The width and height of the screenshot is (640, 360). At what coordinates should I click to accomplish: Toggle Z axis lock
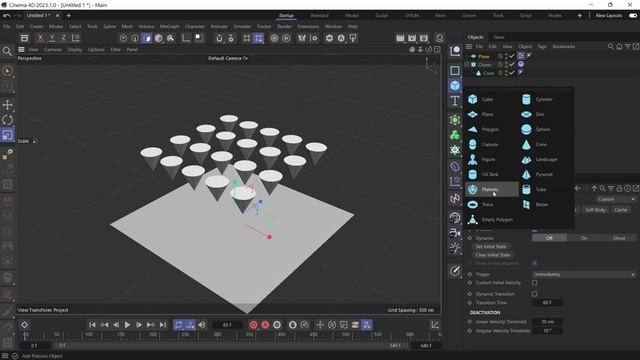(x=64, y=38)
